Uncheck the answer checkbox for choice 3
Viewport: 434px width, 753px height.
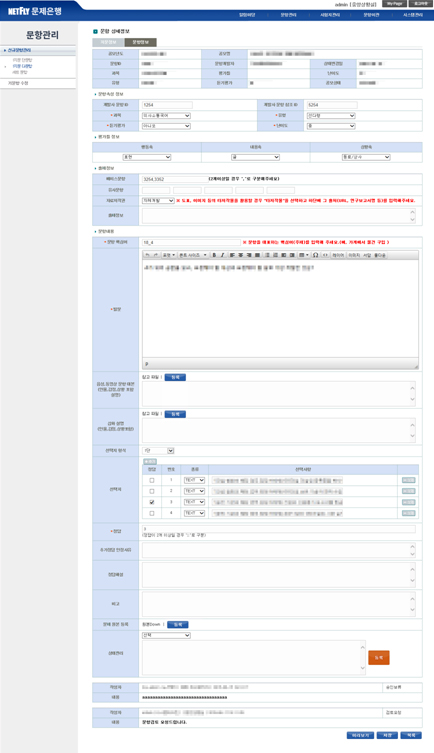(152, 502)
